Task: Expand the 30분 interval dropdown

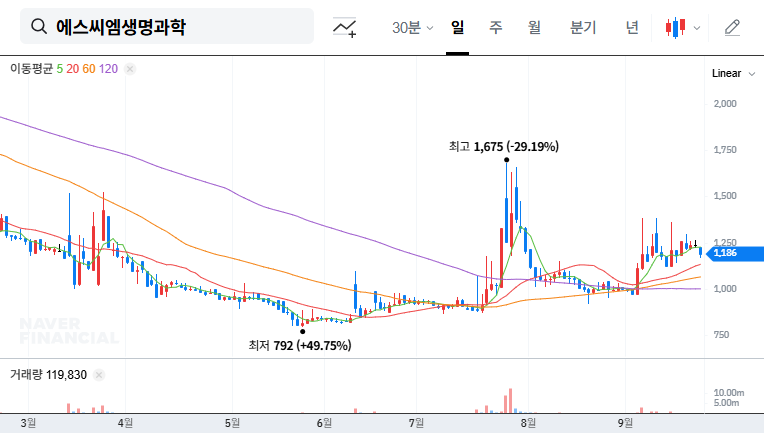Action: point(412,27)
